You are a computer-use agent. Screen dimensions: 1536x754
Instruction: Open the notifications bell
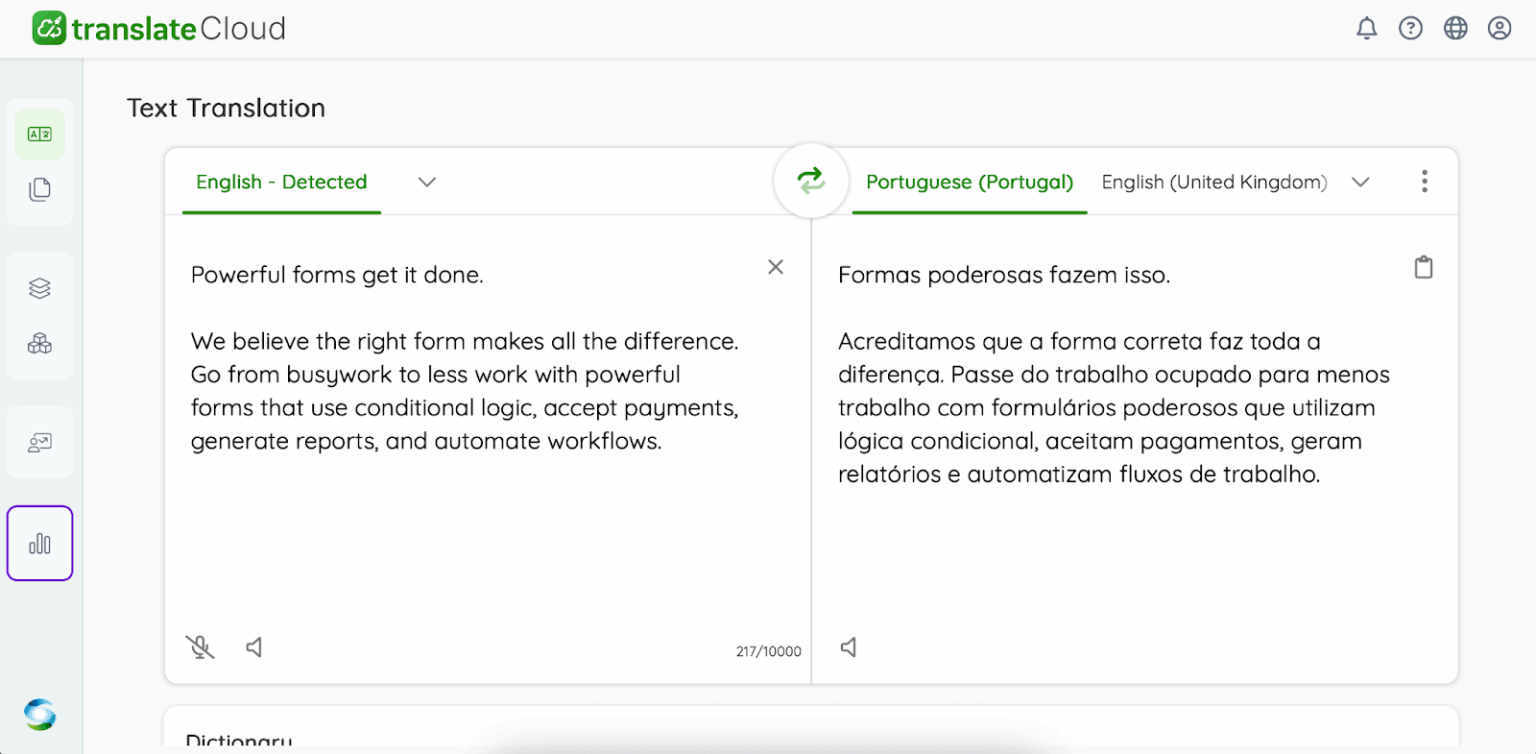coord(1366,28)
